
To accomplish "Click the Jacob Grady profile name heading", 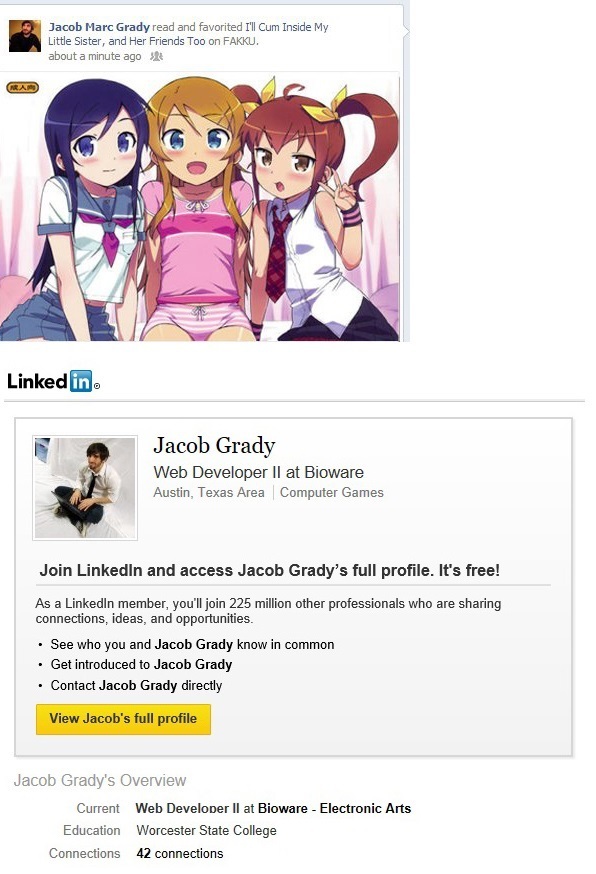I will 214,445.
